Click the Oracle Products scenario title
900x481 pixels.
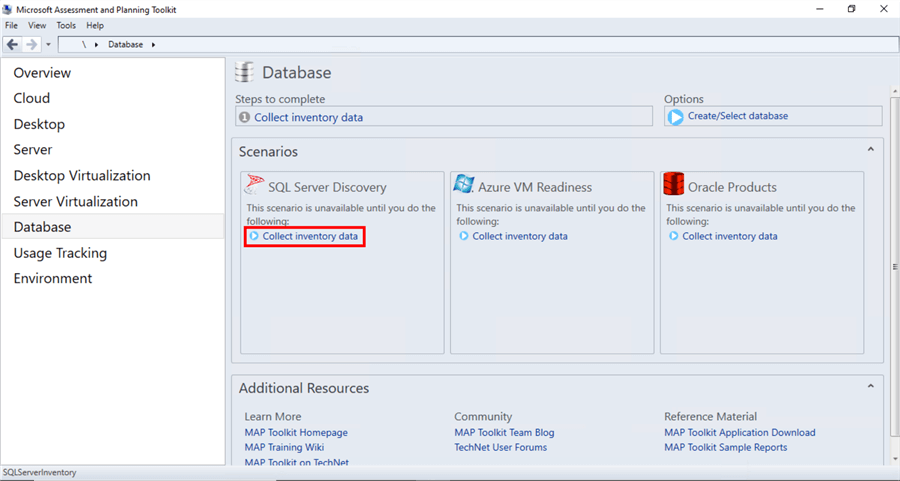coord(732,187)
